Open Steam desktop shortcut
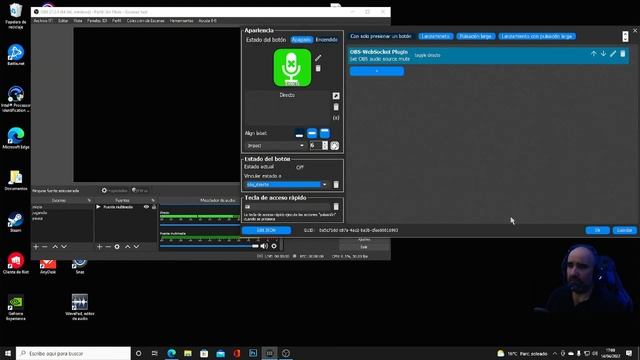Viewport: 640px width, 360px height. 16,222
